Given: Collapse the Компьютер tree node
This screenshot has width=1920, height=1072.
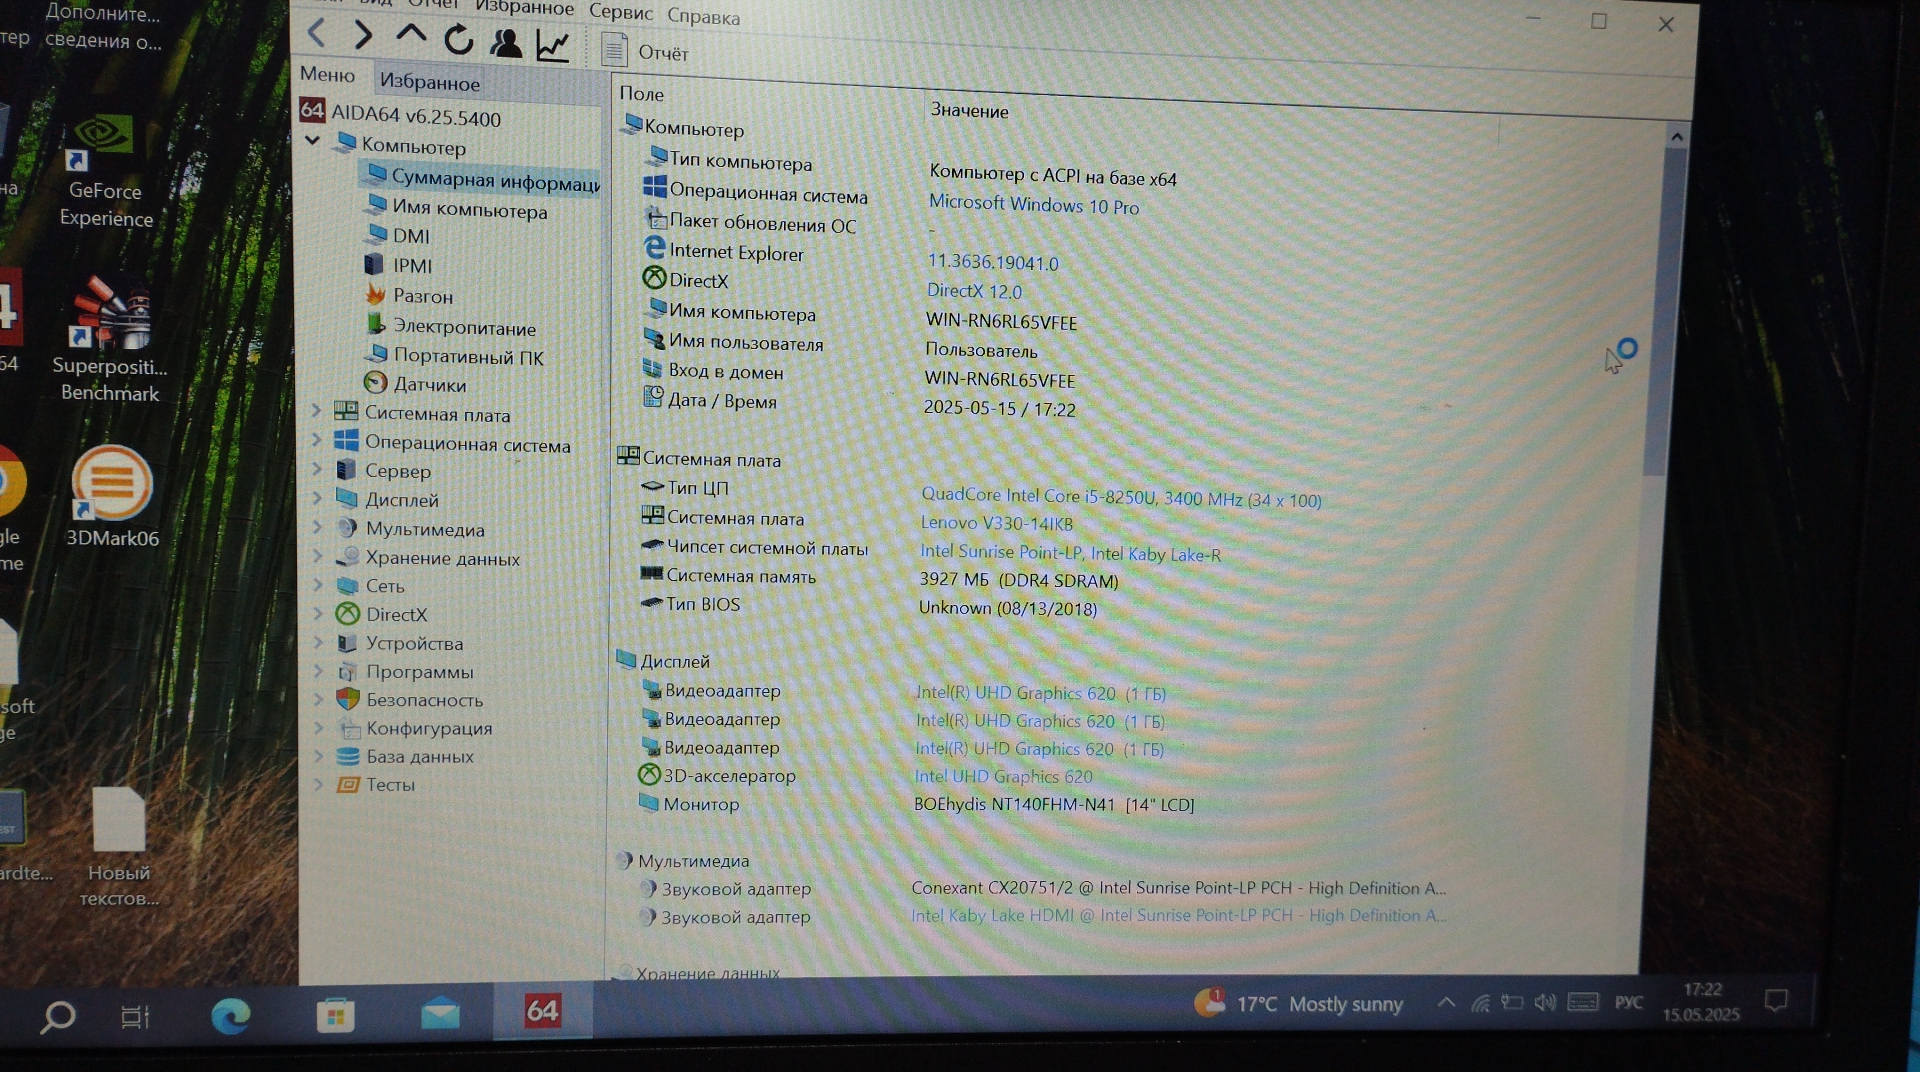Looking at the screenshot, I should point(312,141).
